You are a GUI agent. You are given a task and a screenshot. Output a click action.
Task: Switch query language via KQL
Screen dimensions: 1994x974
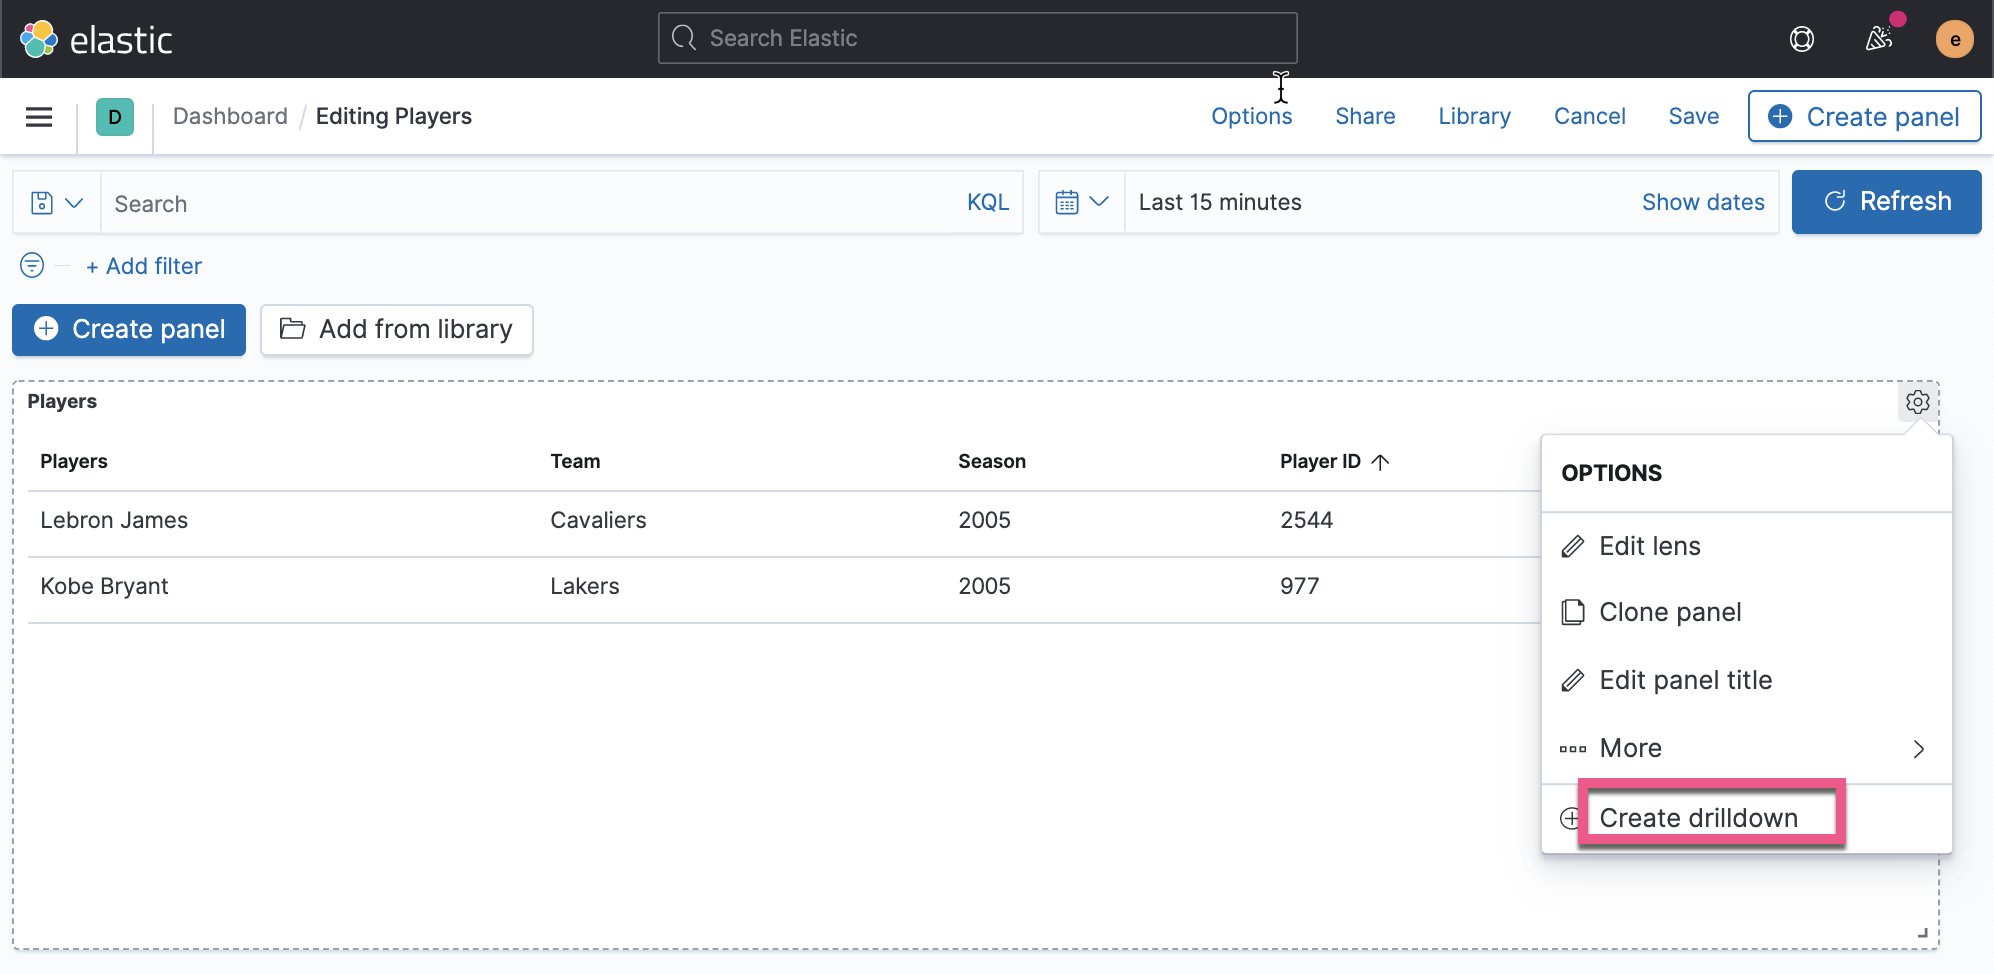pos(988,202)
